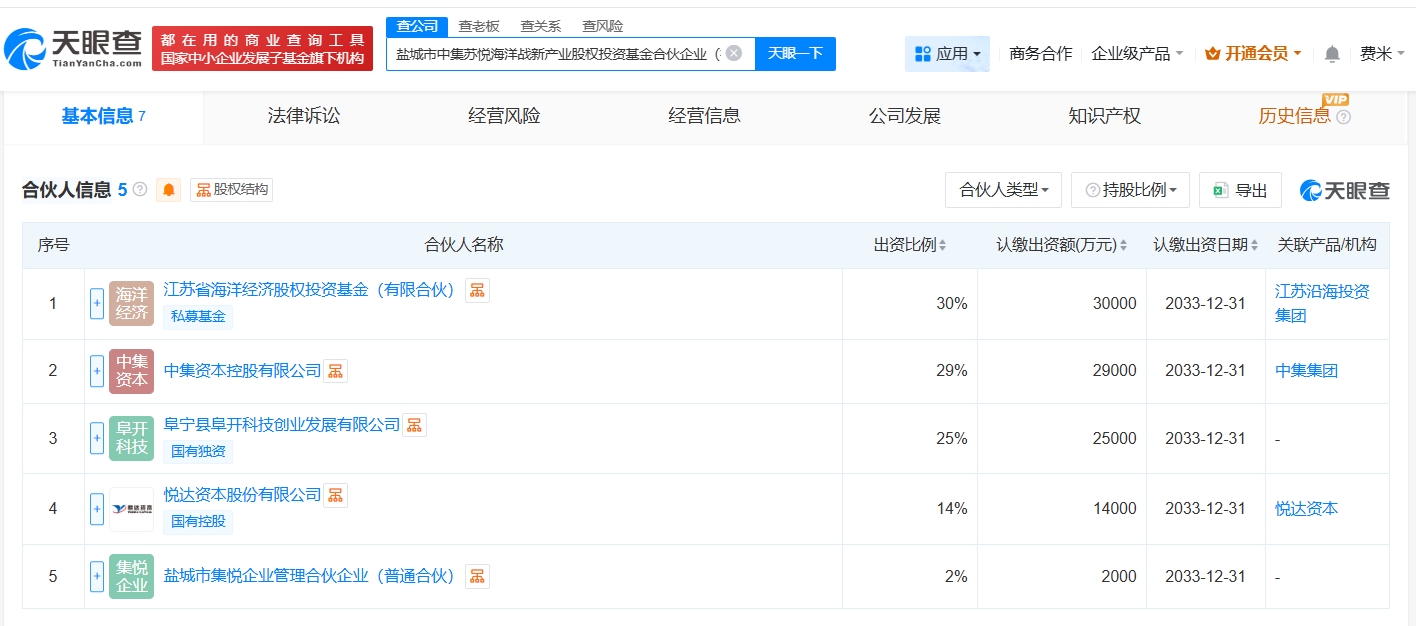The image size is (1416, 626).
Task: Click the 悦达资本 company logo thumbnail
Action: (x=131, y=508)
